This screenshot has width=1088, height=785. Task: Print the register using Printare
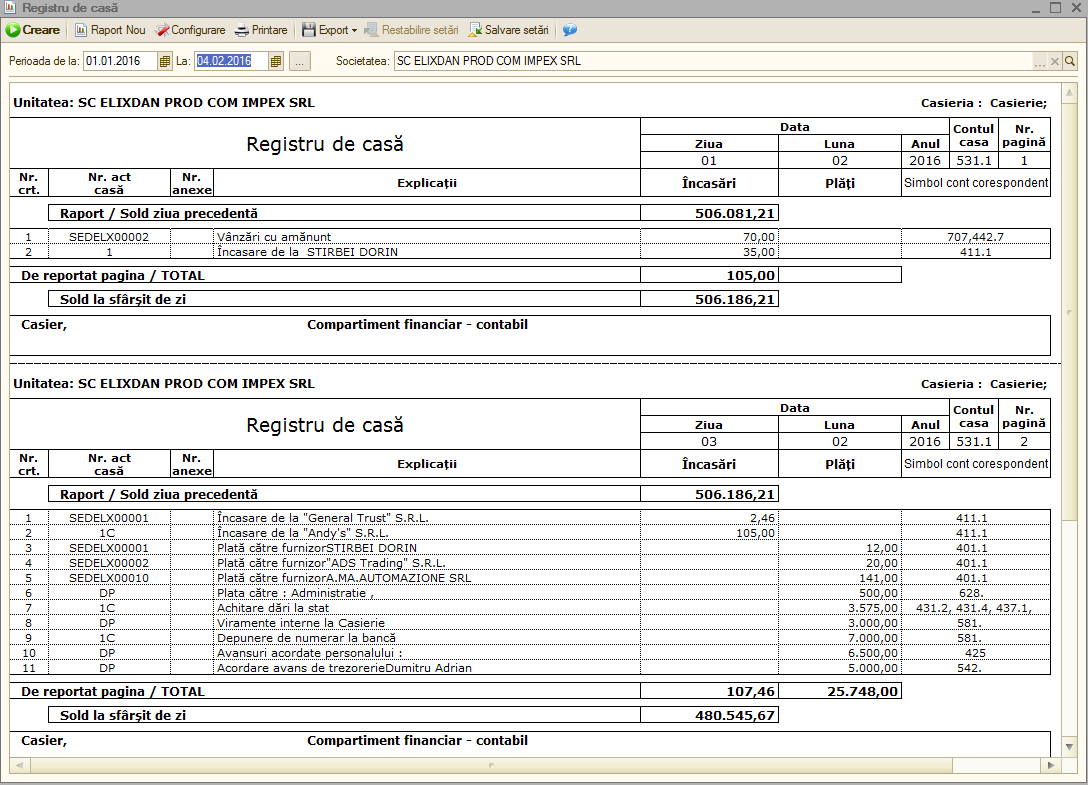click(261, 30)
